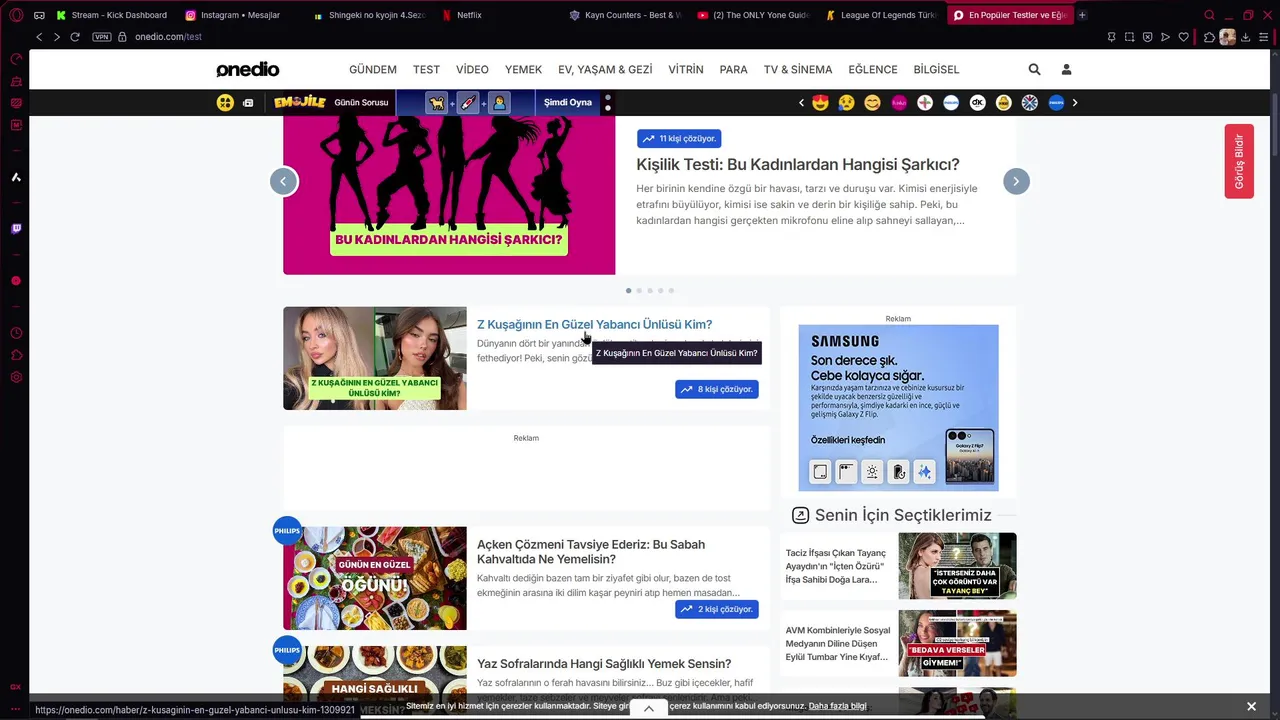Open the browser downloads icon
1280x720 pixels.
coord(1245,37)
